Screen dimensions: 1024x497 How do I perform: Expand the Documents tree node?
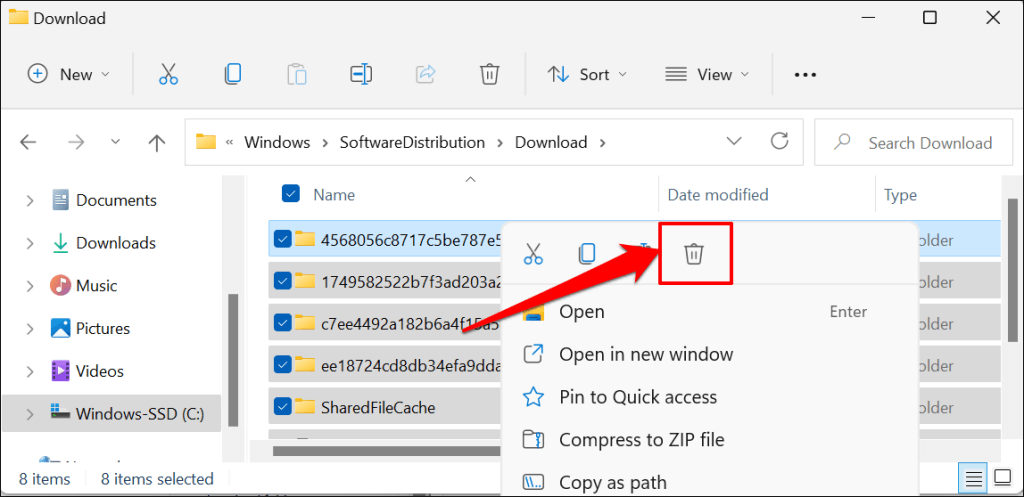point(29,200)
